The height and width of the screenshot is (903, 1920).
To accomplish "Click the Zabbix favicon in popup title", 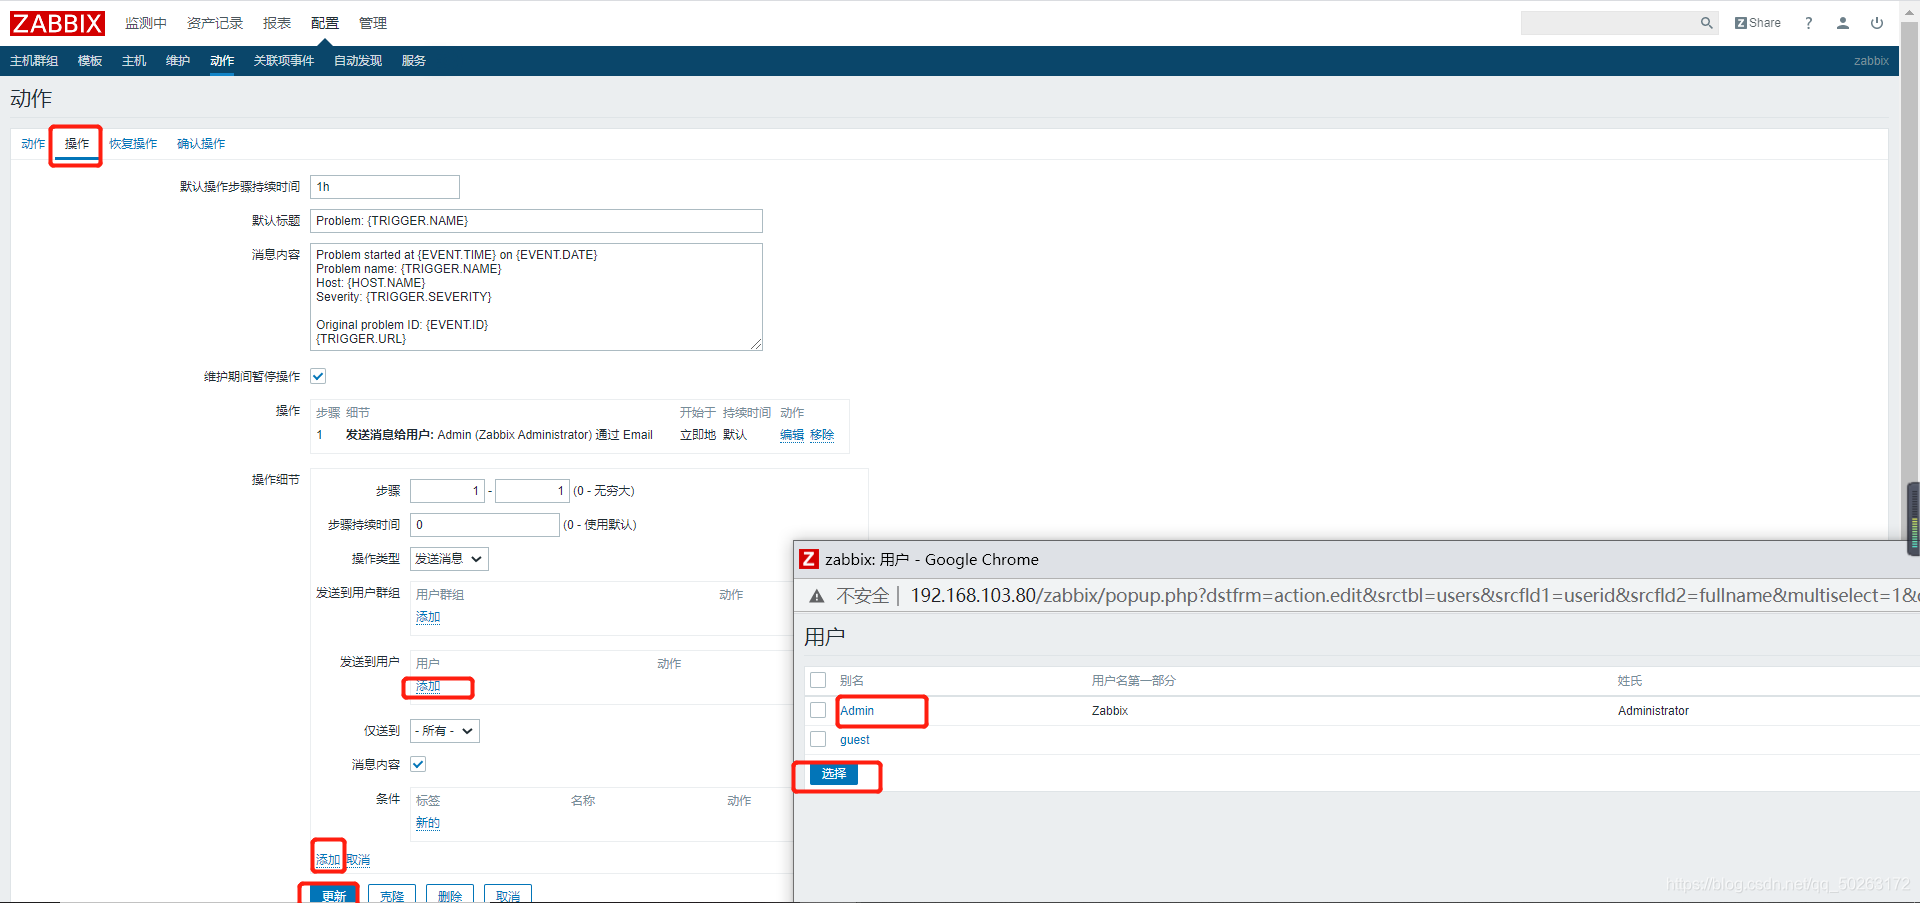I will (x=809, y=559).
